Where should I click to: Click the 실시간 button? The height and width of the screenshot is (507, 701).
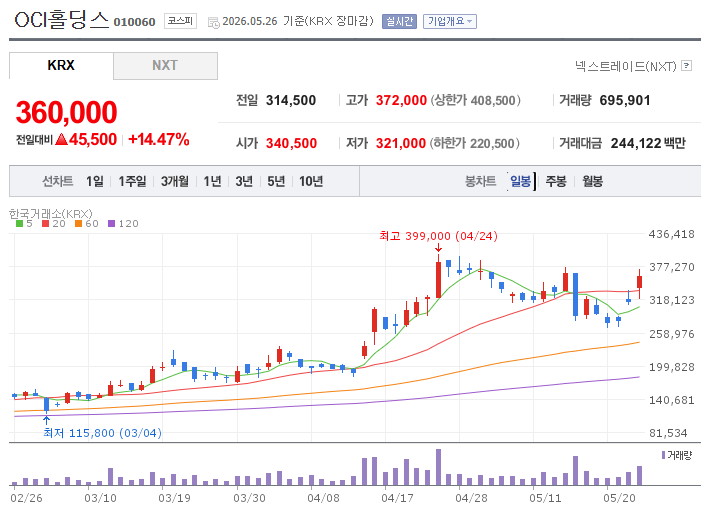[399, 21]
